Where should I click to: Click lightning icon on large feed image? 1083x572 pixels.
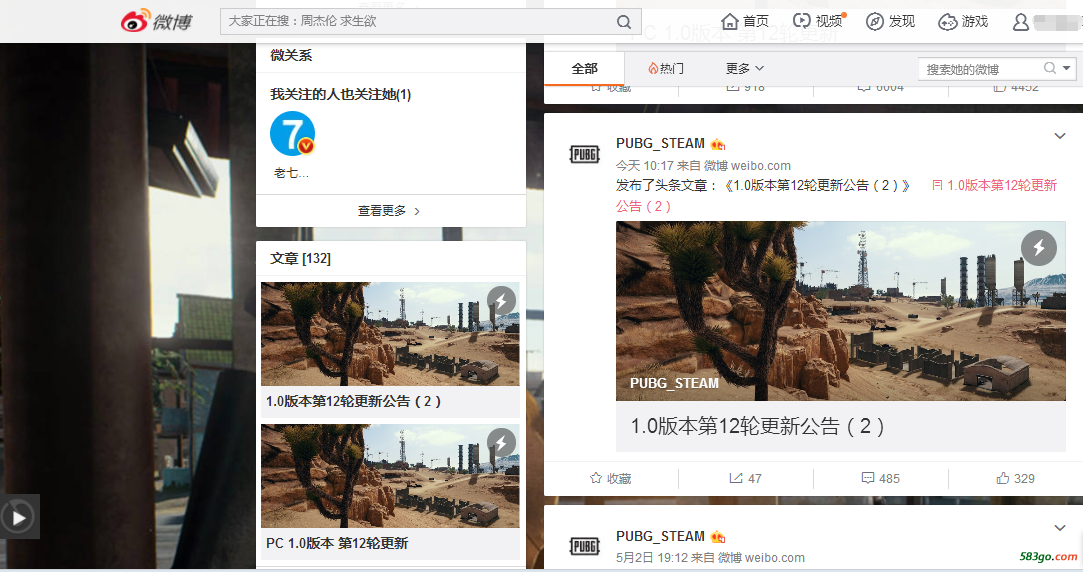(x=1039, y=248)
